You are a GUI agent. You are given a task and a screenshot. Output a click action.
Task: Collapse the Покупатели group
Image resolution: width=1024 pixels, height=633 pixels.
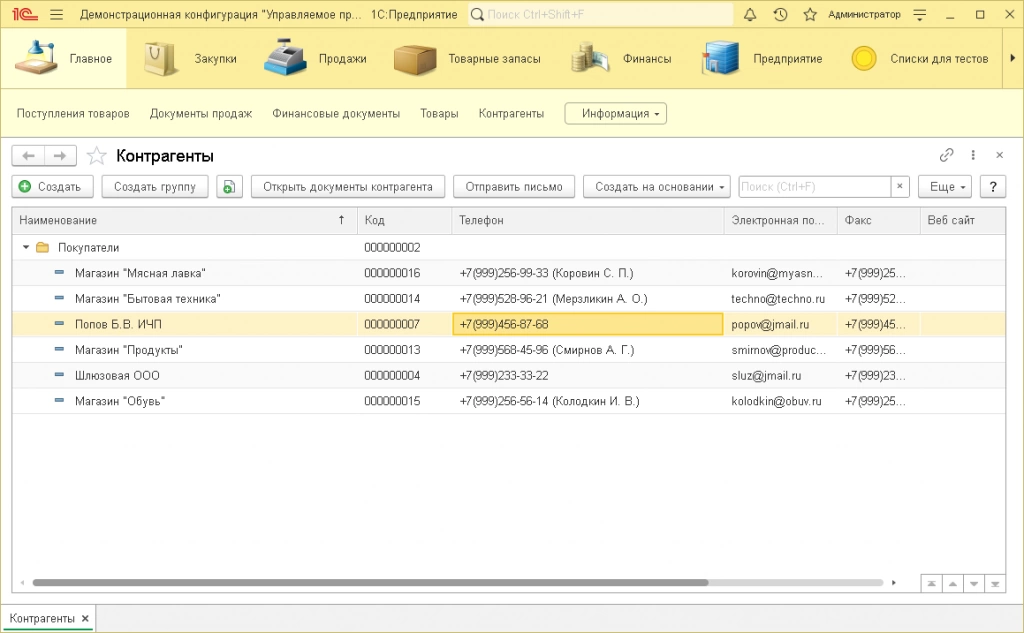coord(26,247)
